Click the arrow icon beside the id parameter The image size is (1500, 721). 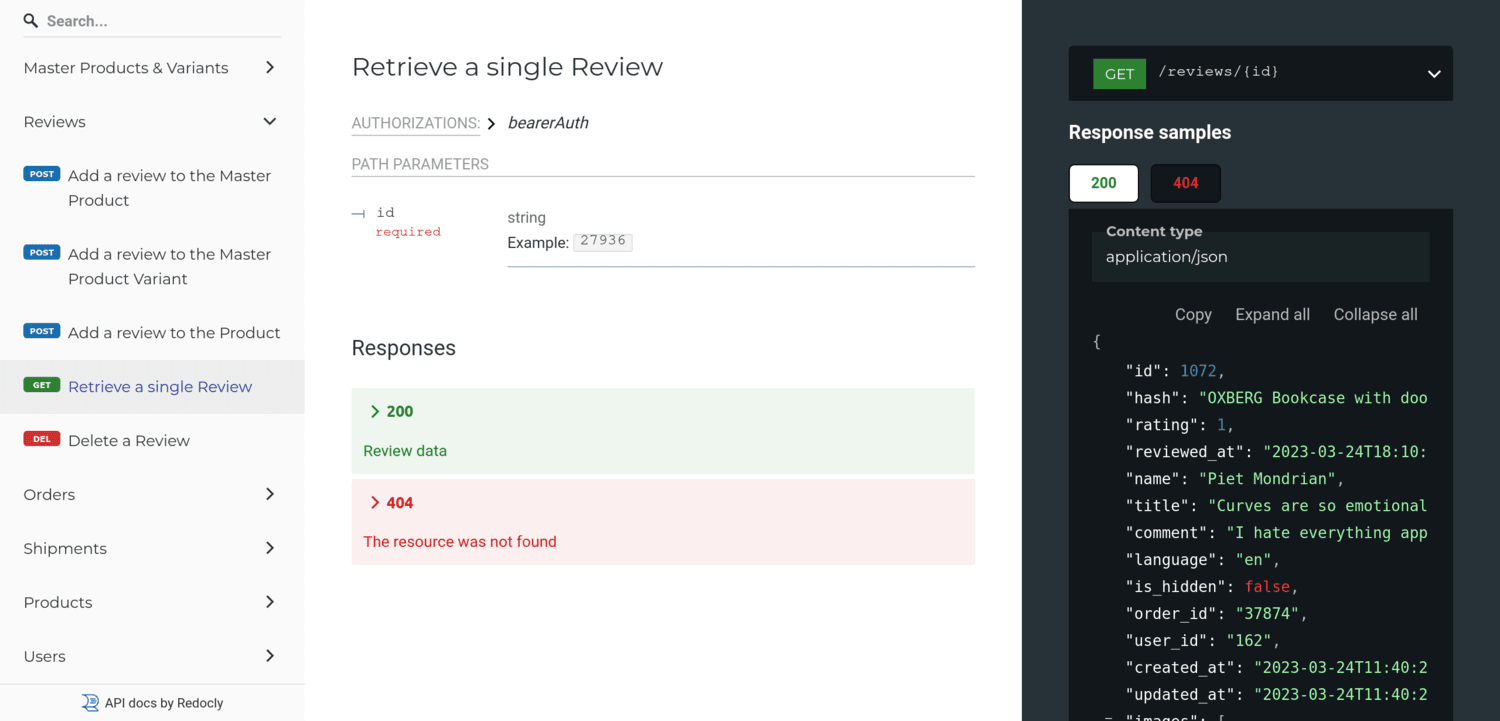tap(358, 212)
